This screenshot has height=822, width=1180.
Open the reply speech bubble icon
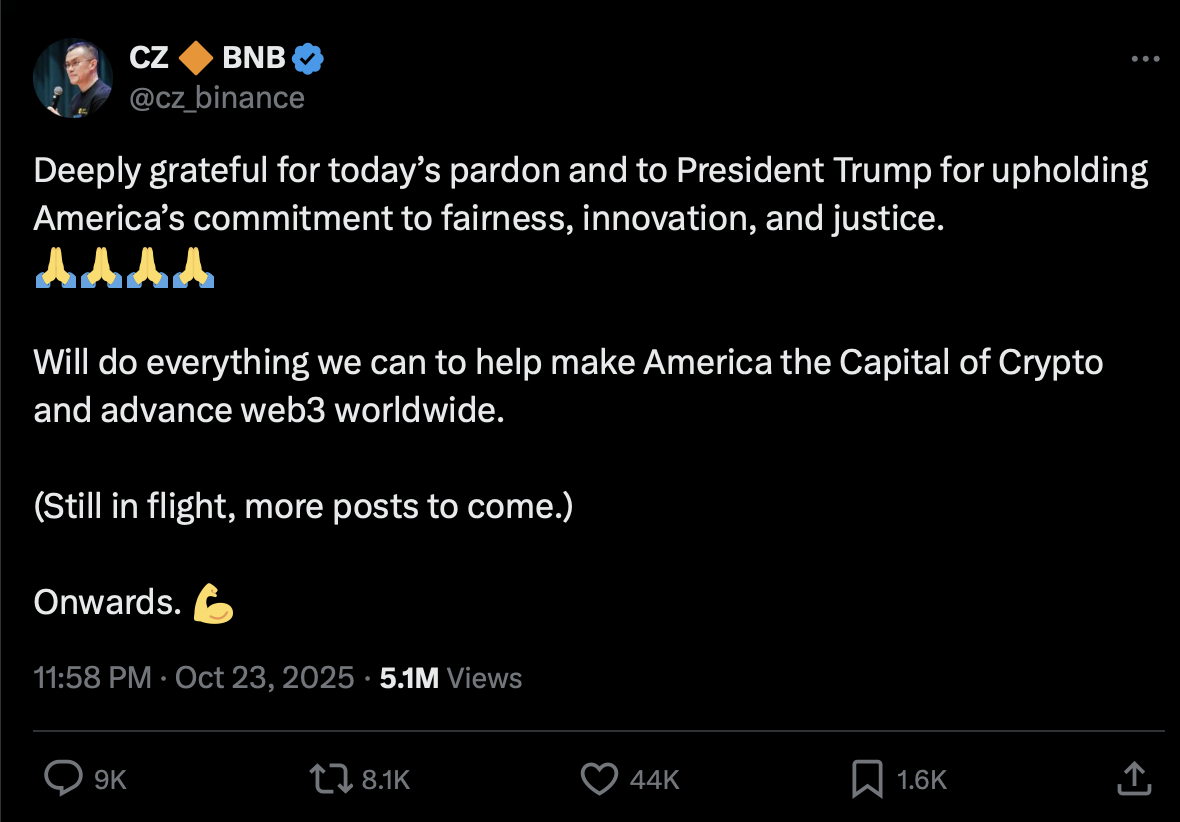(x=65, y=778)
